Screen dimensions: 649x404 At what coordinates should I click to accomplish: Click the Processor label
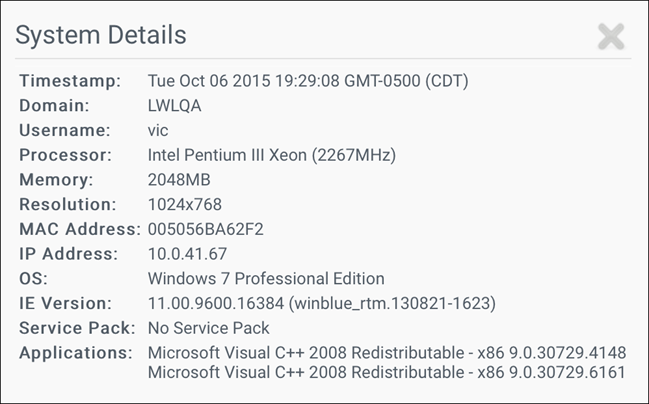tap(65, 155)
